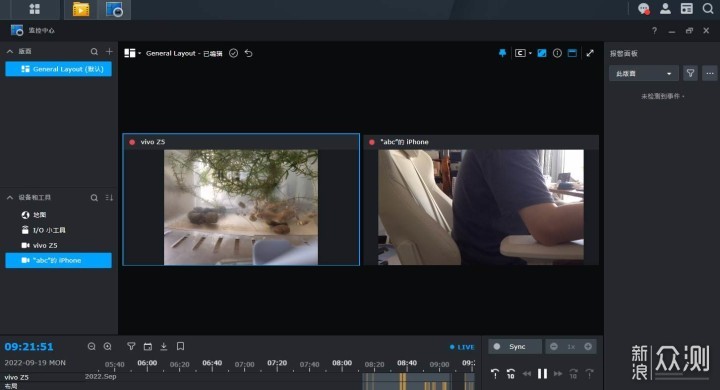This screenshot has height=390, width=720.
Task: Save the edited layout with the checkmark icon
Action: 233,53
